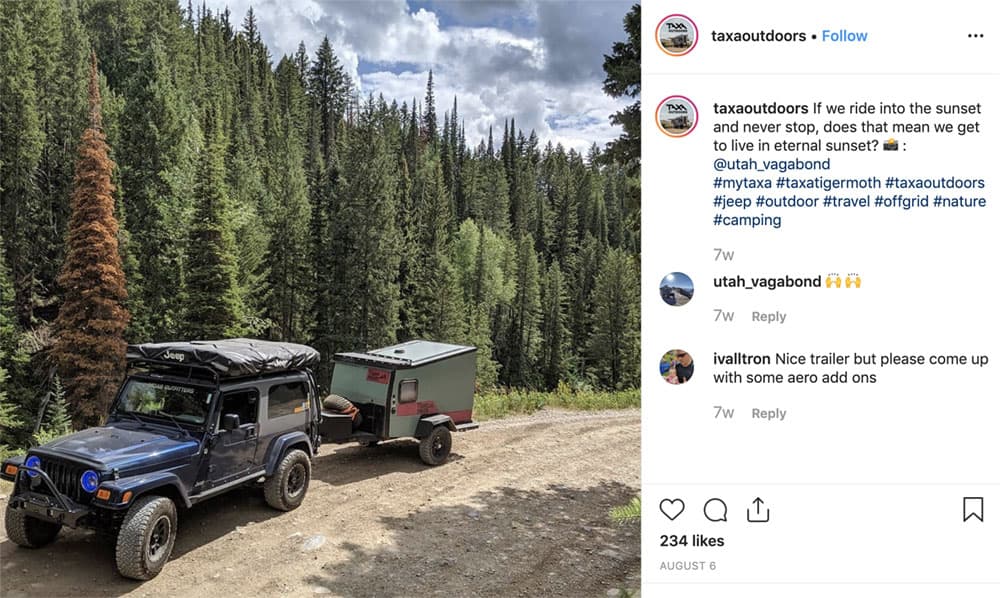Reply to utah_vagabond's comment
The image size is (1000, 598).
[768, 316]
